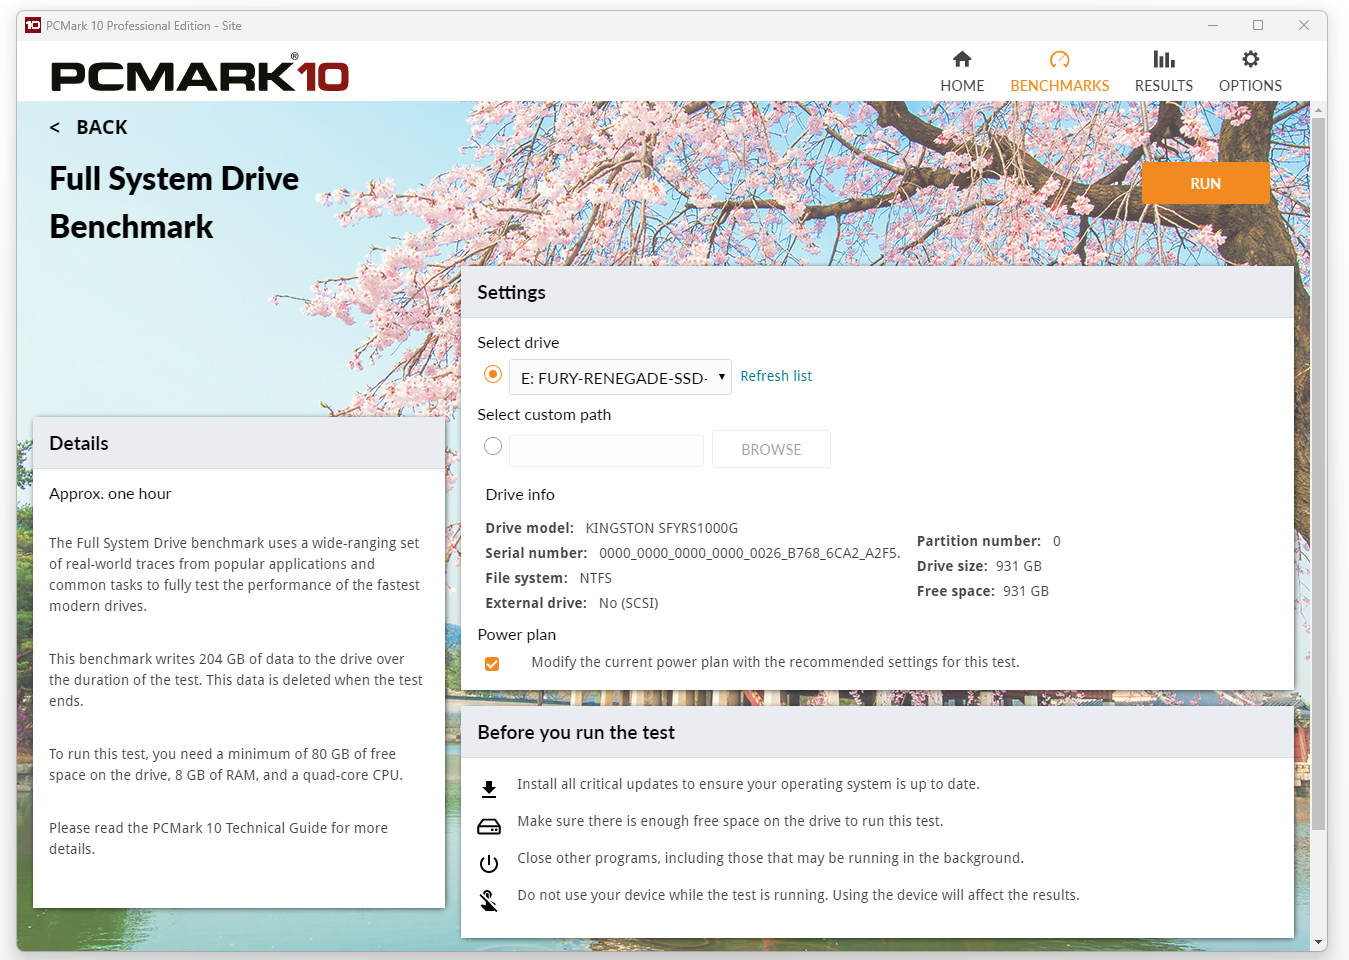The image size is (1349, 960).
Task: Open the Results tab
Action: 1163,72
